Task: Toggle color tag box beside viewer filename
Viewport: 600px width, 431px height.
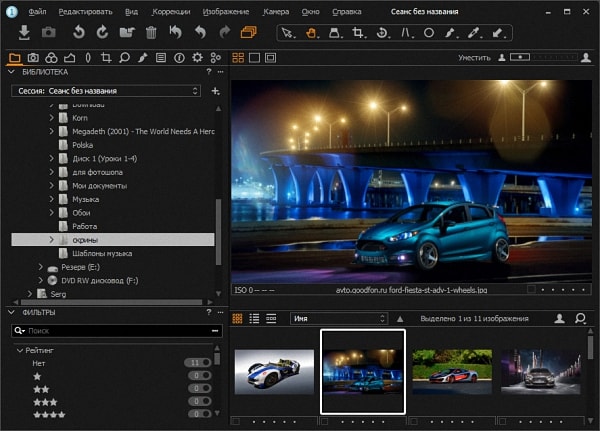Action: tap(531, 289)
